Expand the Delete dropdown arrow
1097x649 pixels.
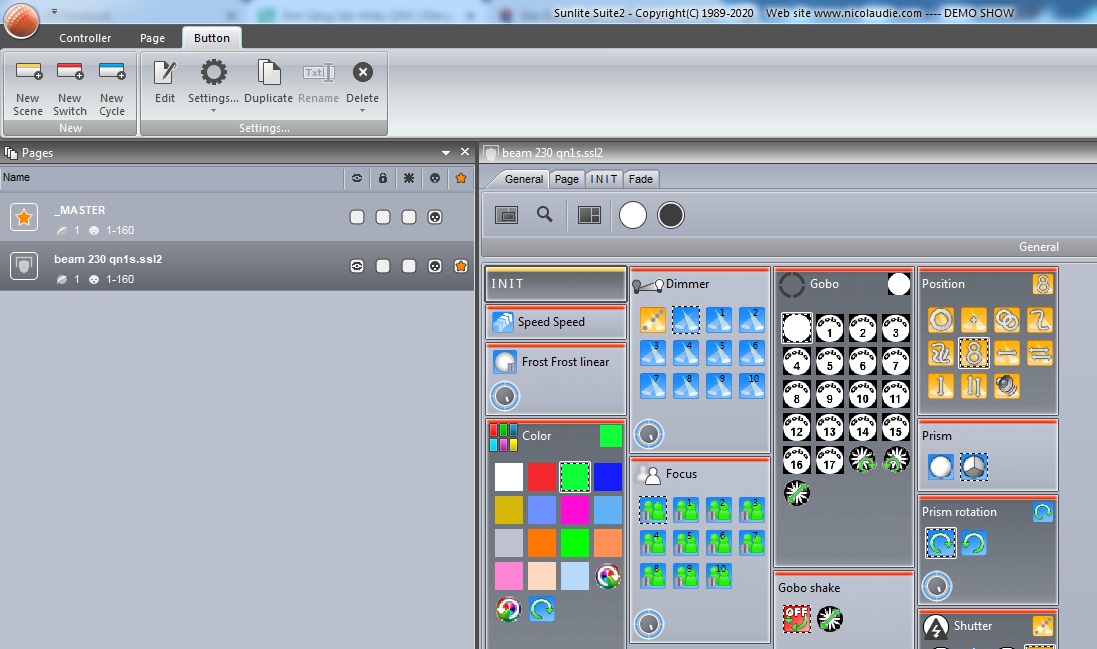(x=362, y=110)
